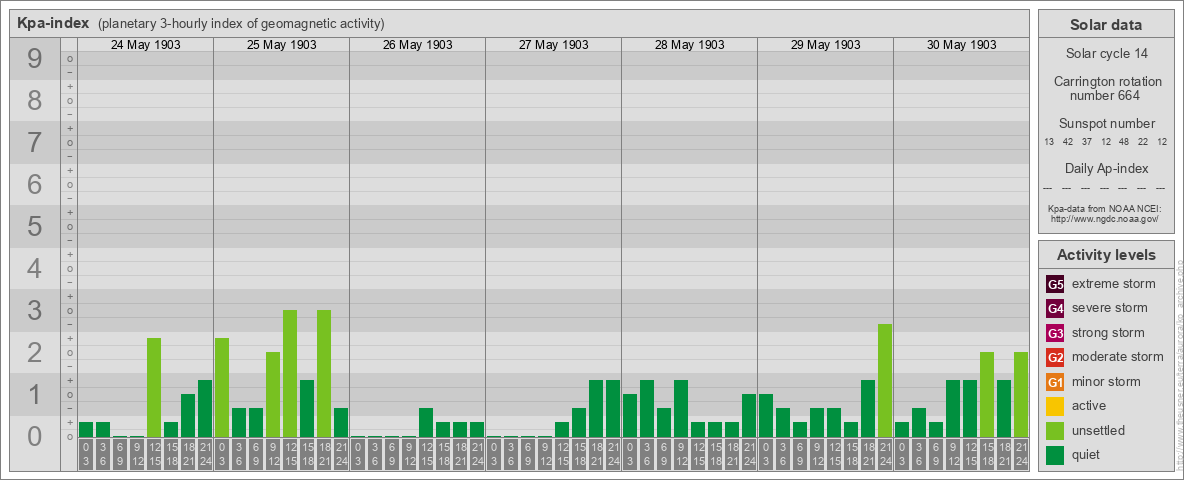Click the Activity levels panel heading
This screenshot has width=1184, height=480.
pyautogui.click(x=1106, y=255)
